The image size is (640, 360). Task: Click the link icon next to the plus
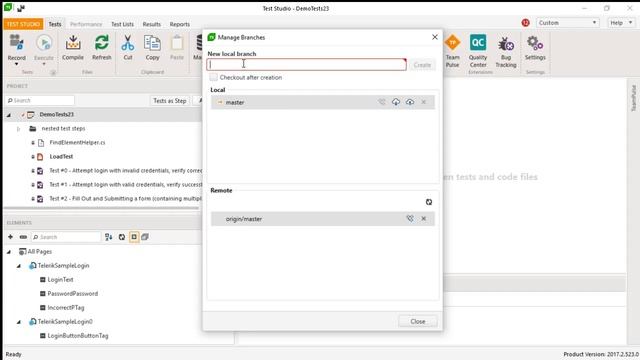[23, 237]
